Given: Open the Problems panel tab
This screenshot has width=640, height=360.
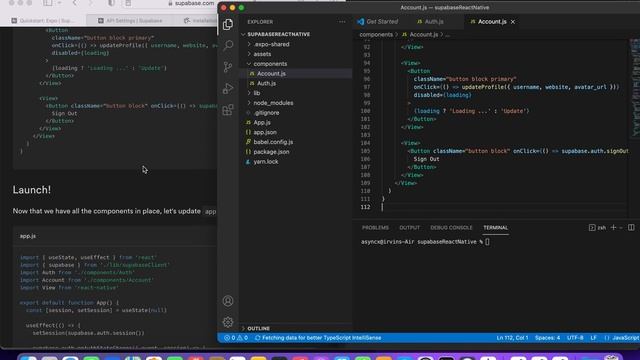Looking at the screenshot, I should 375,228.
